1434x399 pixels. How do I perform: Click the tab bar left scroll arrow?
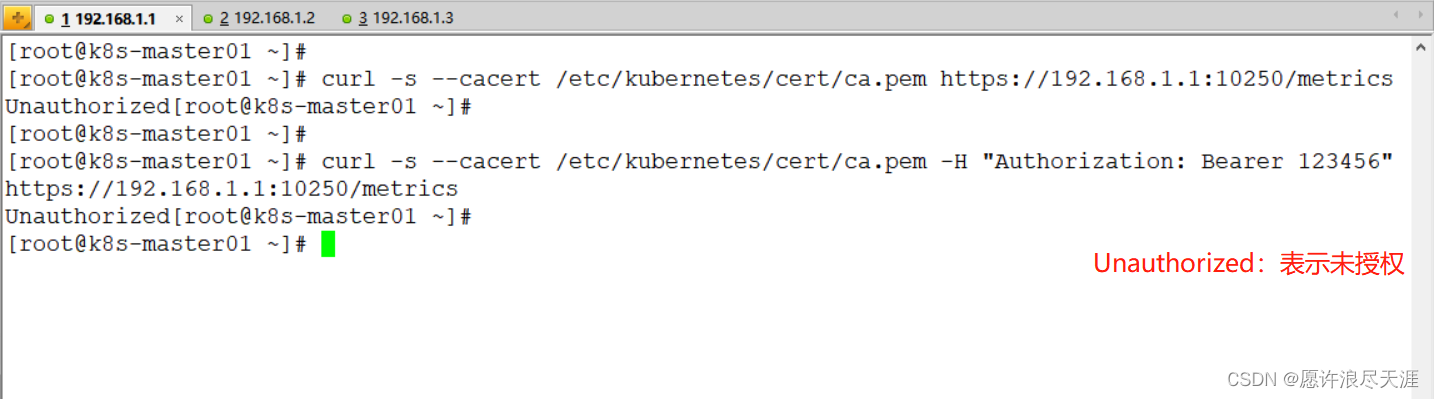coord(1397,16)
